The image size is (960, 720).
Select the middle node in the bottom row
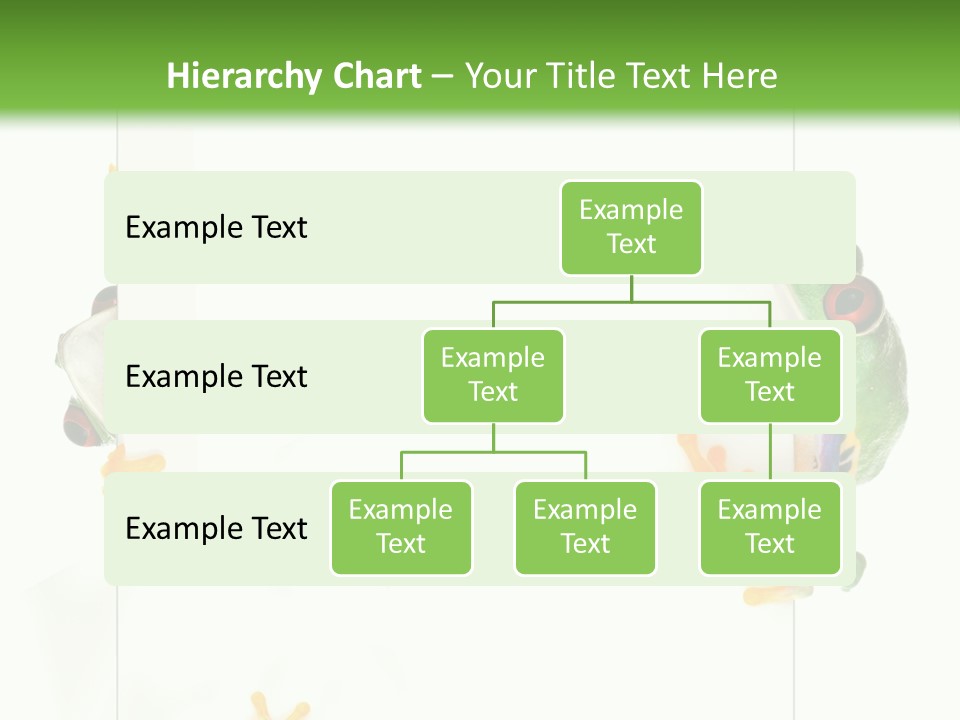585,527
